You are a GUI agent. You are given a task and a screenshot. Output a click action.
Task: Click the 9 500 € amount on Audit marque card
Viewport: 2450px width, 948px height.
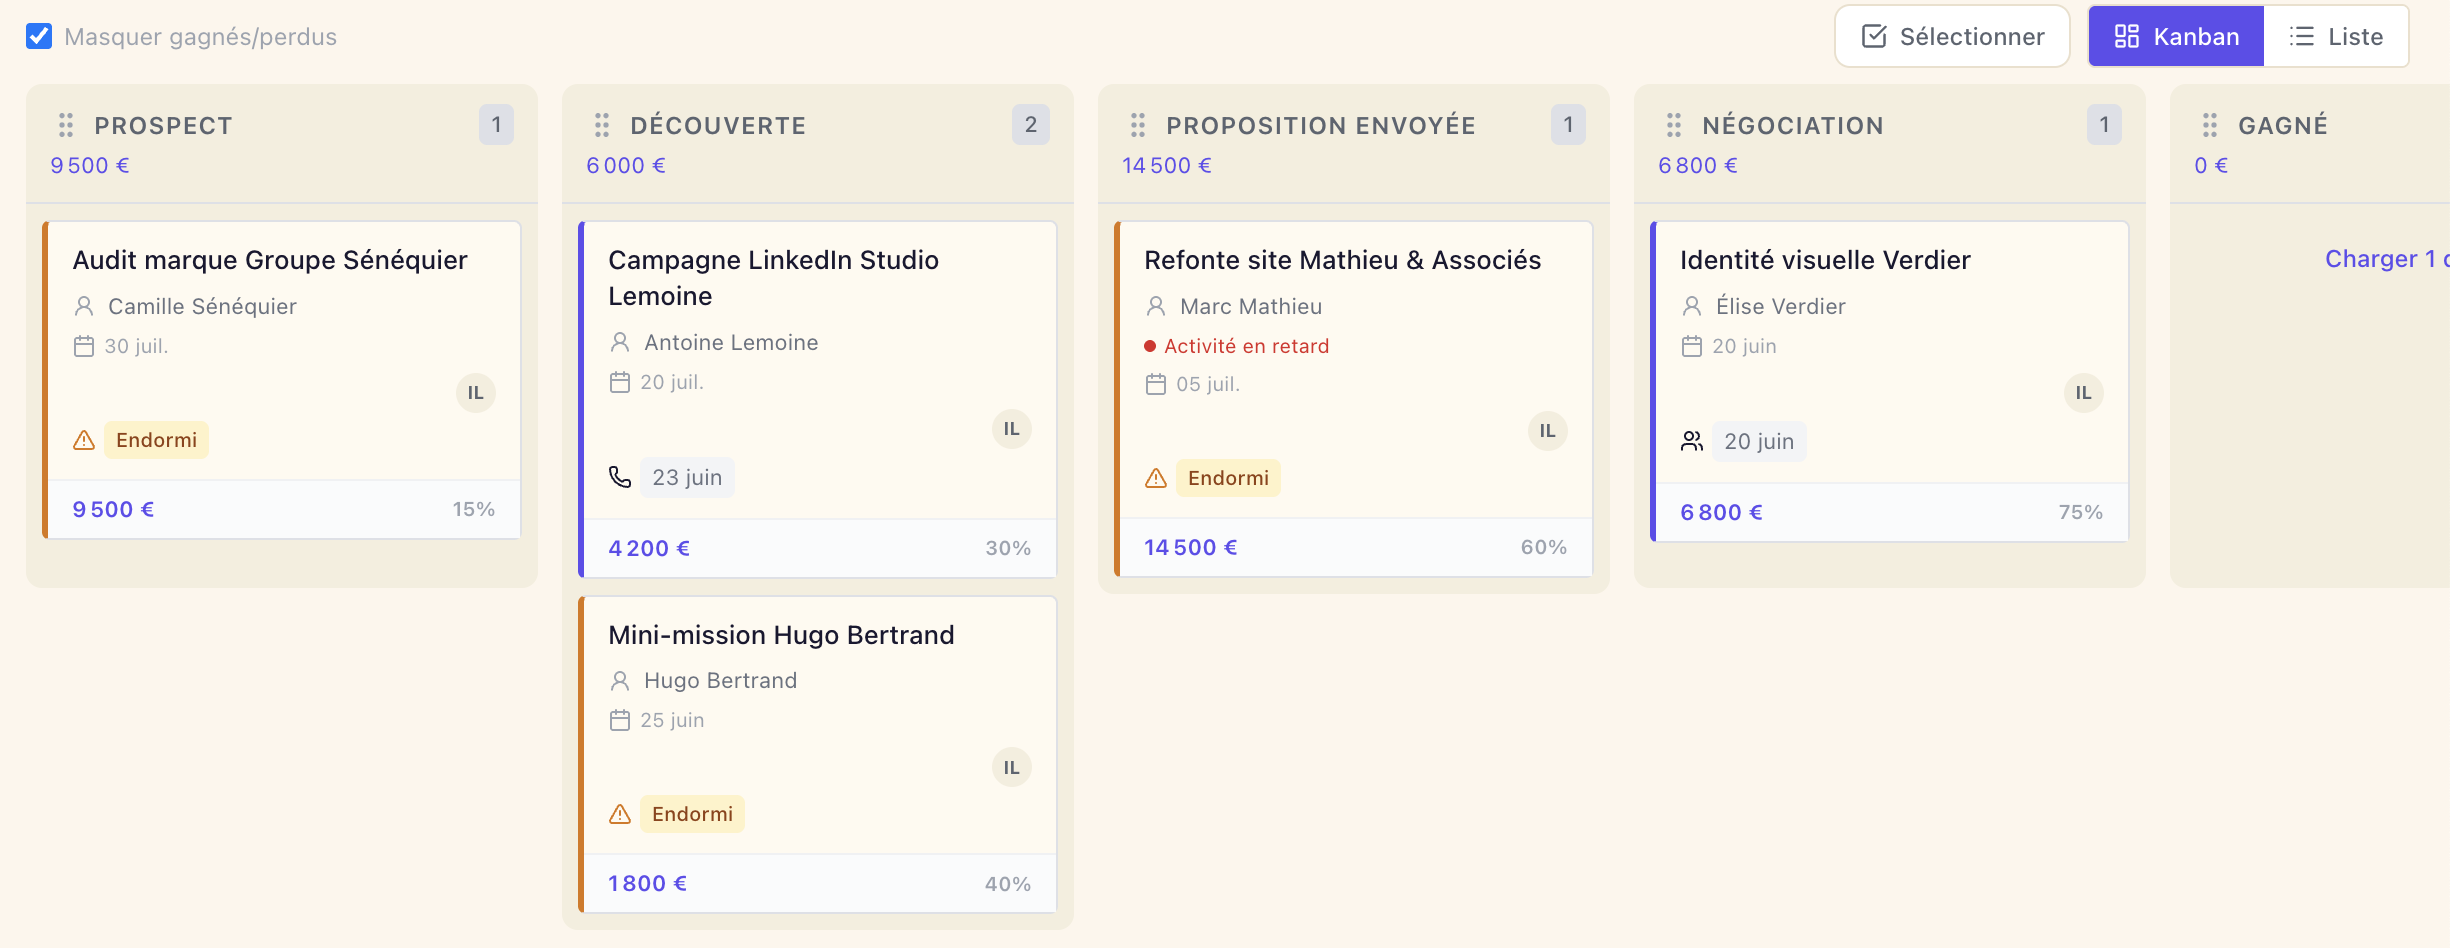pyautogui.click(x=114, y=509)
